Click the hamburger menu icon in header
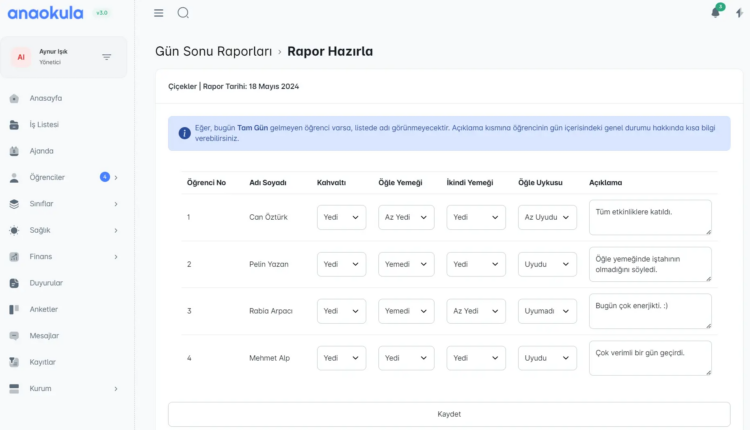Image resolution: width=750 pixels, height=430 pixels. coord(159,13)
